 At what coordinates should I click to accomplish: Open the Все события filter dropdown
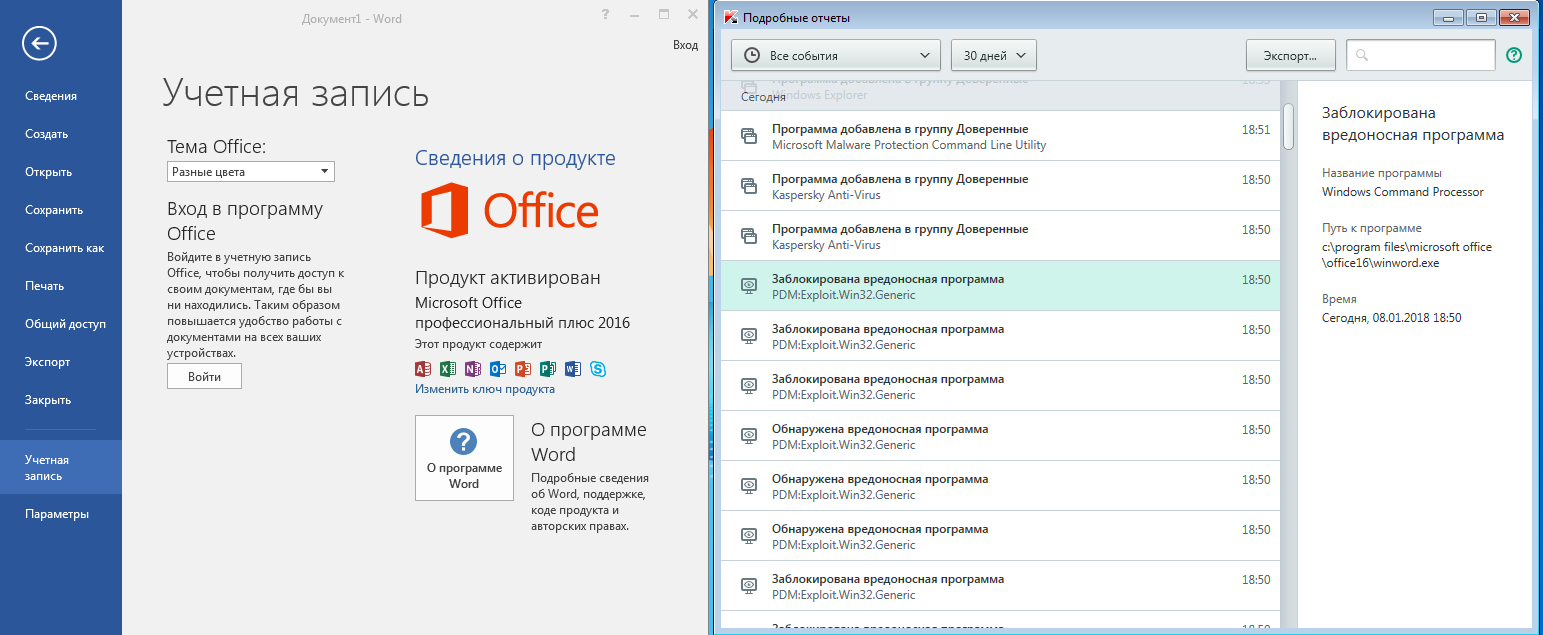tap(836, 55)
